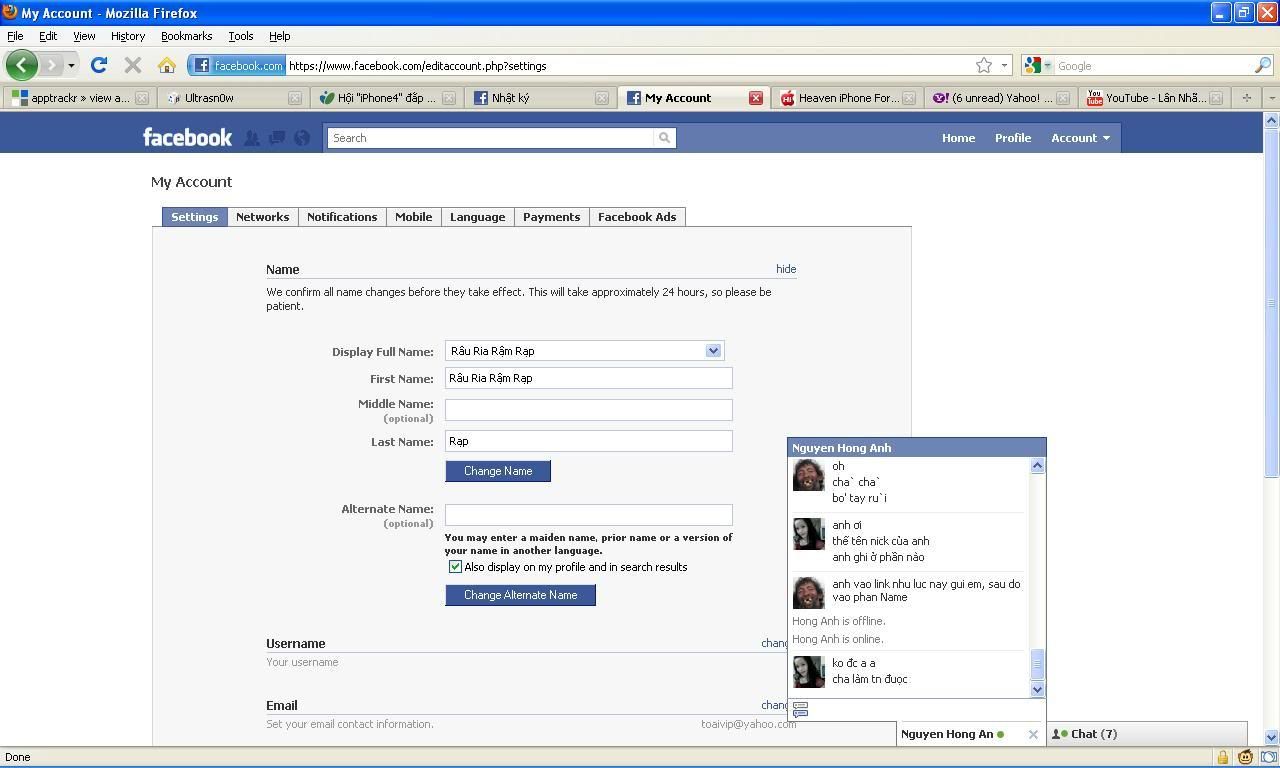Open the Tools menu
Viewport: 1280px width, 768px height.
pos(240,36)
